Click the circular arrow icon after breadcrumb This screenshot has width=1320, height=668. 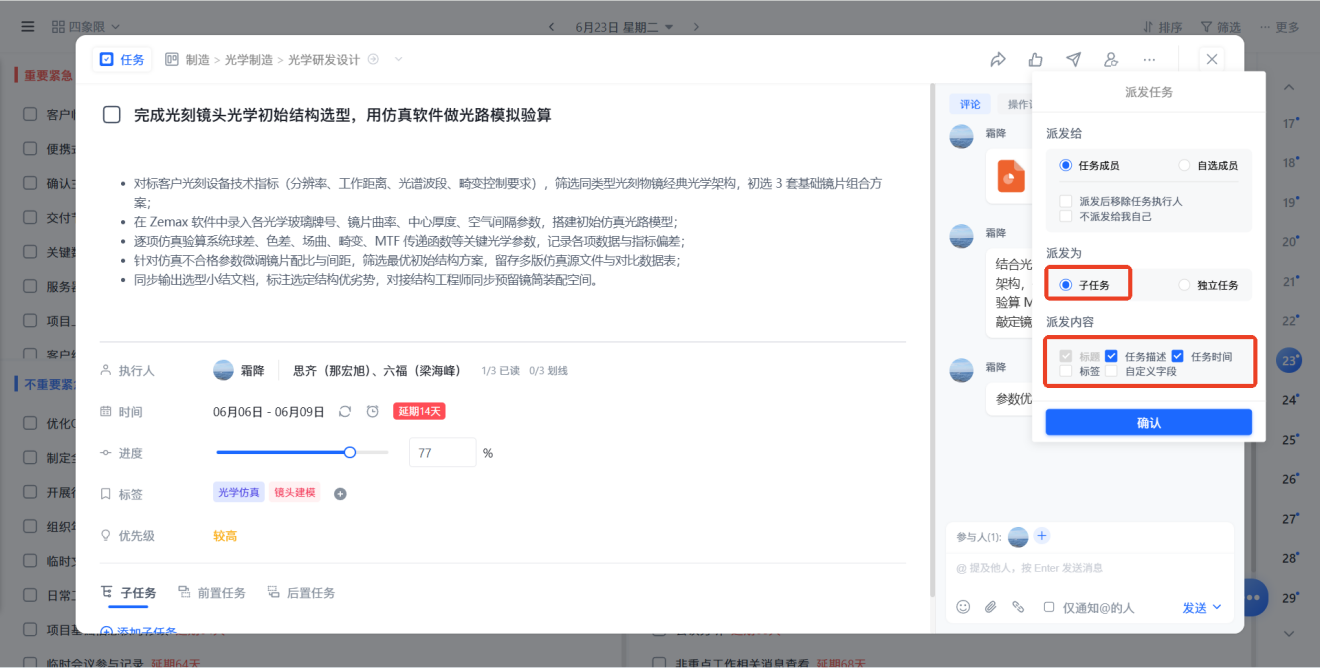373,60
